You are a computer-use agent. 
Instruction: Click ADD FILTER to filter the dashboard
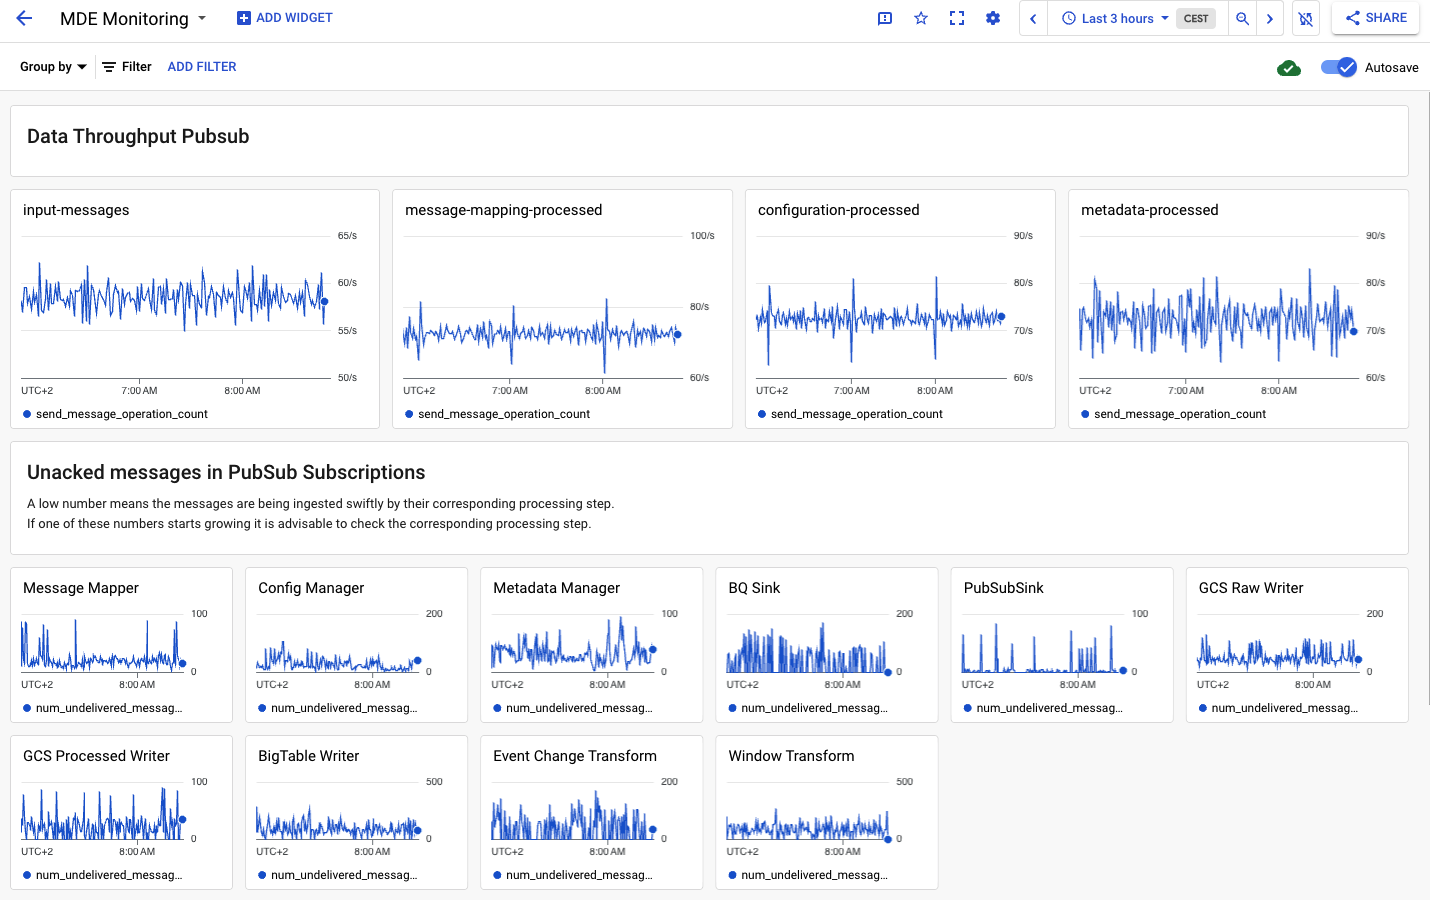(x=202, y=66)
